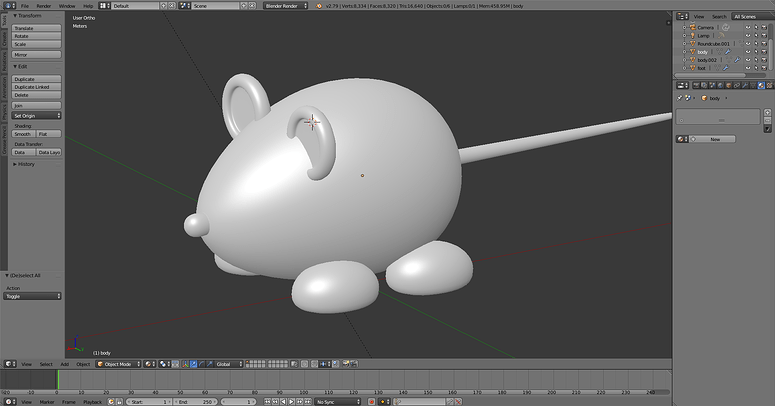Open the Modifiers properties wrench tab icon
Viewport: 775px width, 406px height.
coord(745,85)
